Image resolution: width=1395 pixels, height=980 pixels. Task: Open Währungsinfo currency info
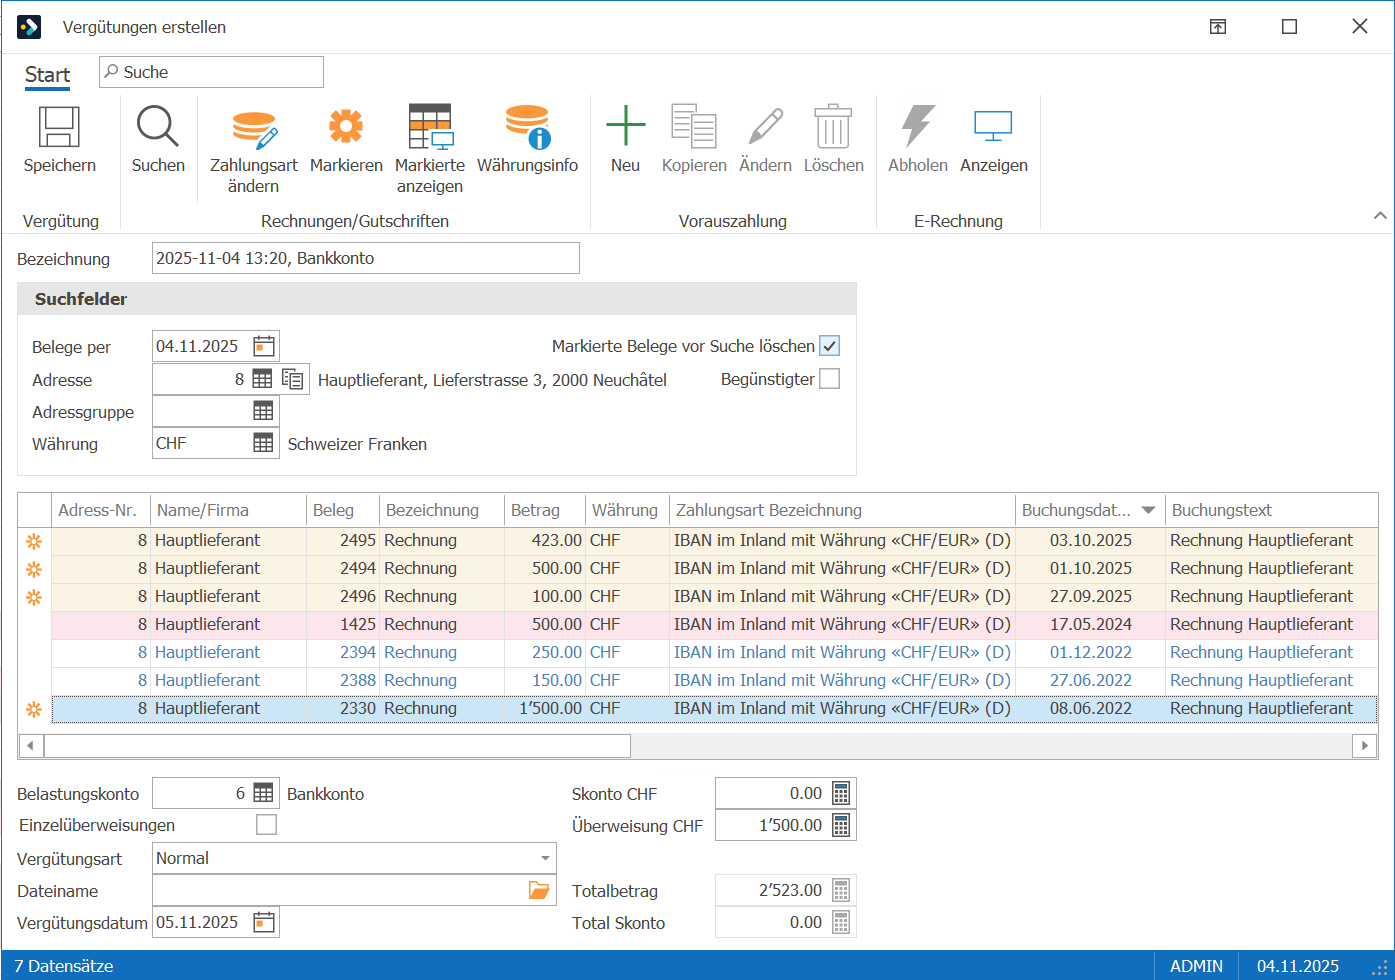(x=527, y=127)
